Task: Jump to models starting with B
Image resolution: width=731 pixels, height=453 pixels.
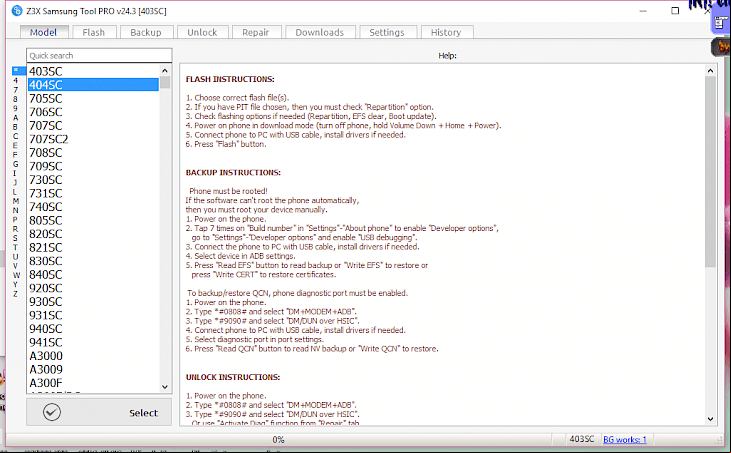Action: point(15,127)
